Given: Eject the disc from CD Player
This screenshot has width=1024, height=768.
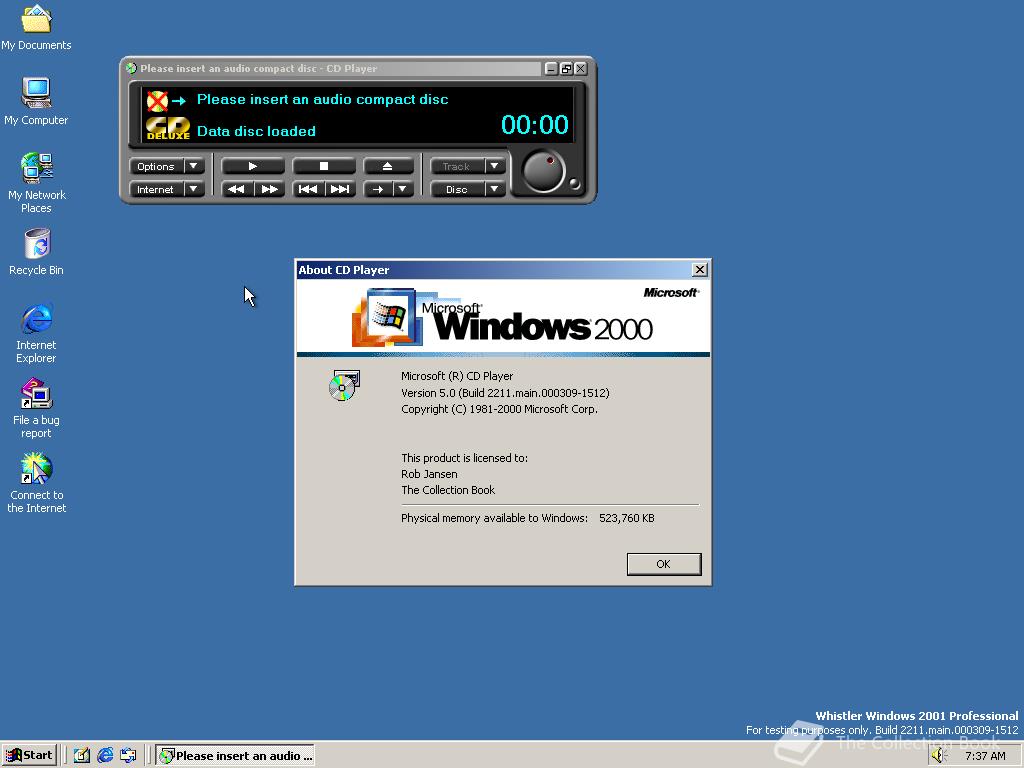Looking at the screenshot, I should [388, 167].
